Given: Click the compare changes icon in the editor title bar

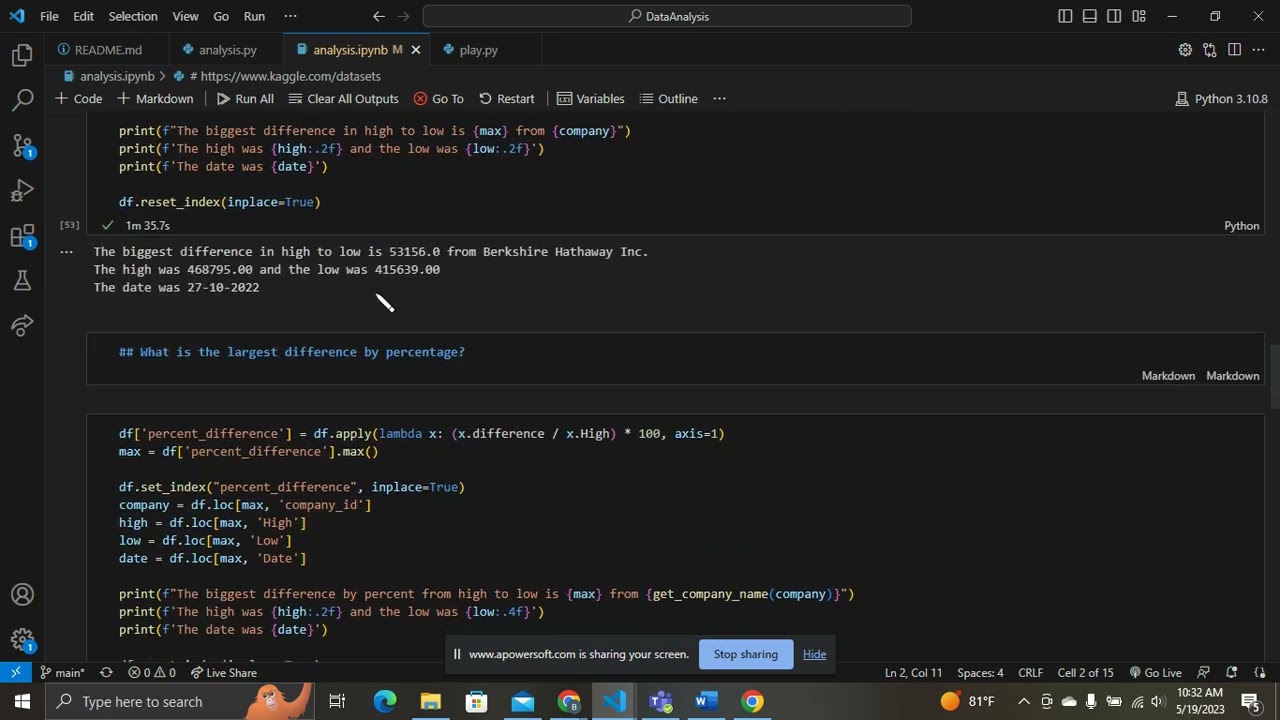Looking at the screenshot, I should pyautogui.click(x=1210, y=49).
